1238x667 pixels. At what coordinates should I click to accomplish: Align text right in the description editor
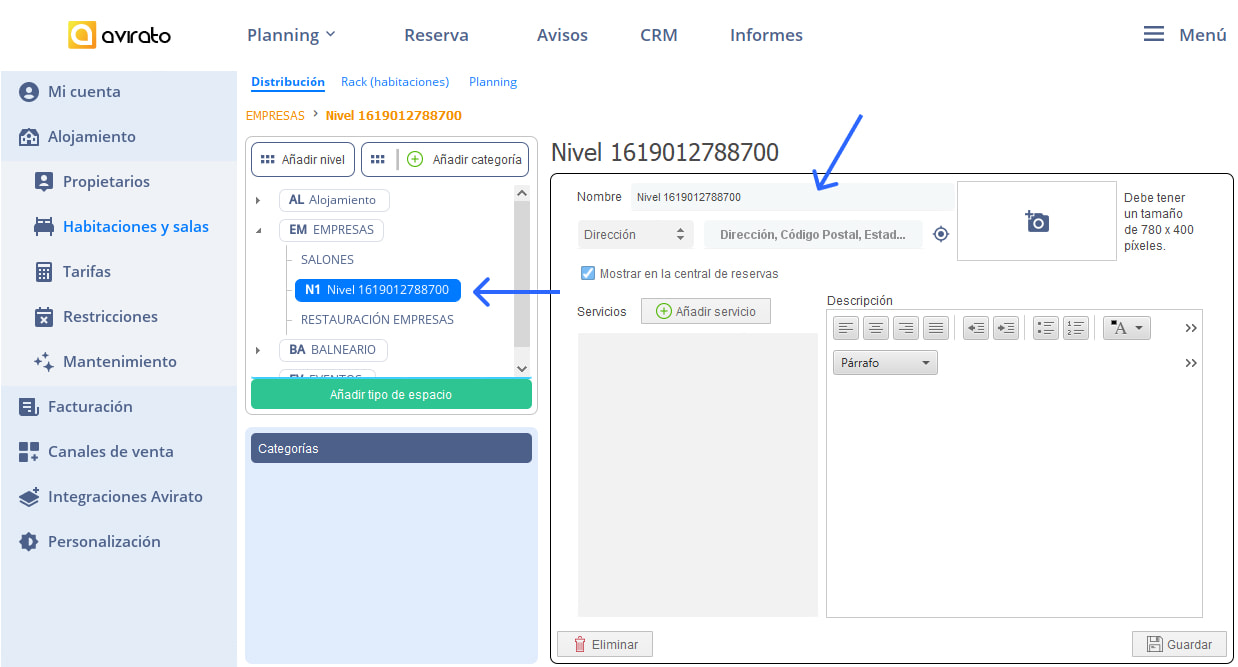(906, 328)
